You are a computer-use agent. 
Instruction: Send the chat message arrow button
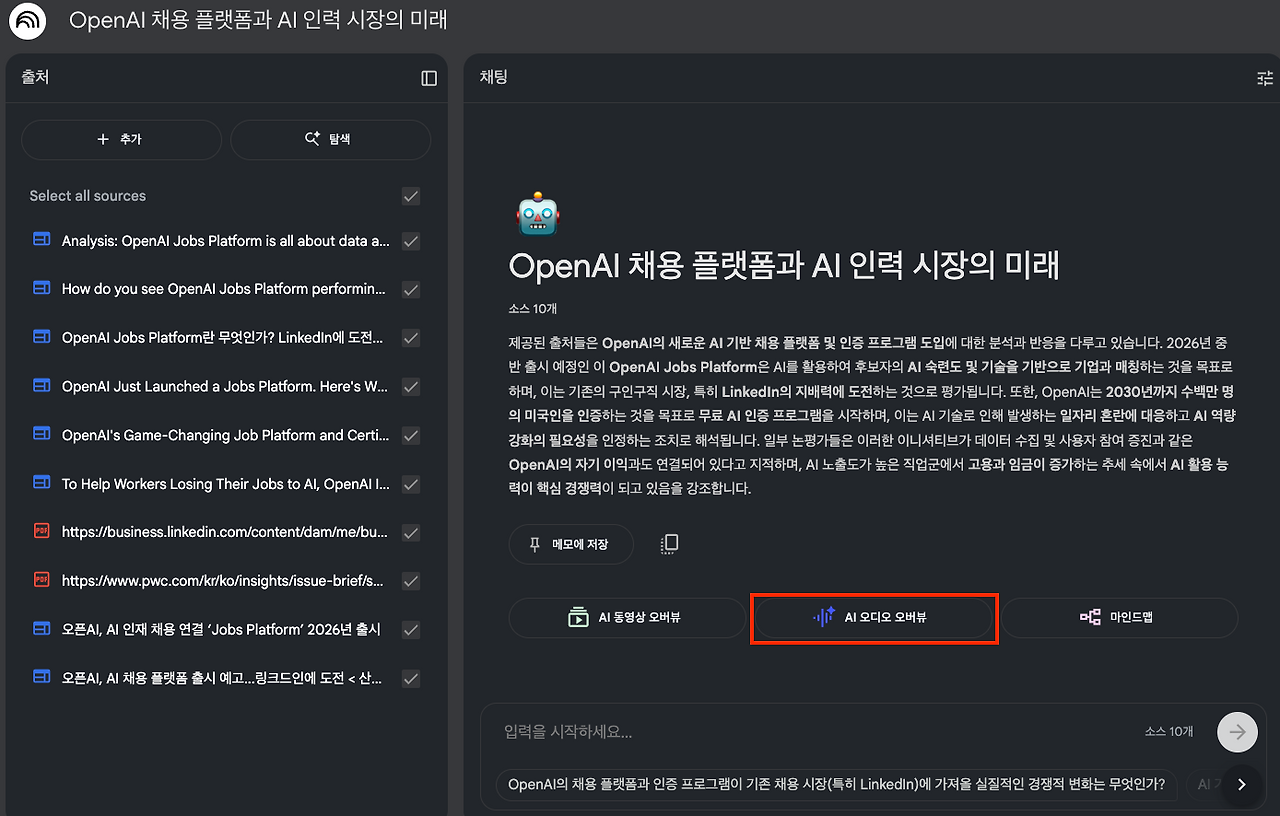click(1237, 732)
